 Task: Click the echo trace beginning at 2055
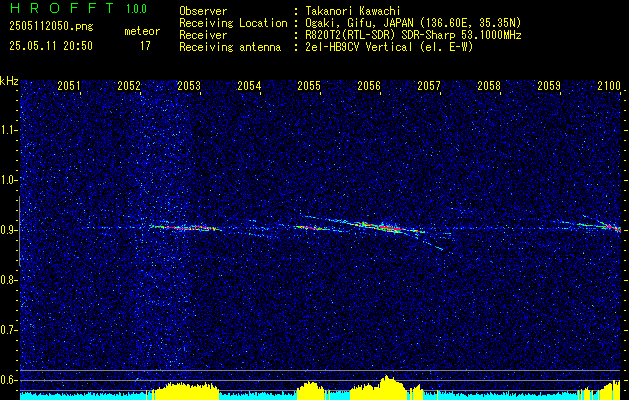(x=312, y=227)
